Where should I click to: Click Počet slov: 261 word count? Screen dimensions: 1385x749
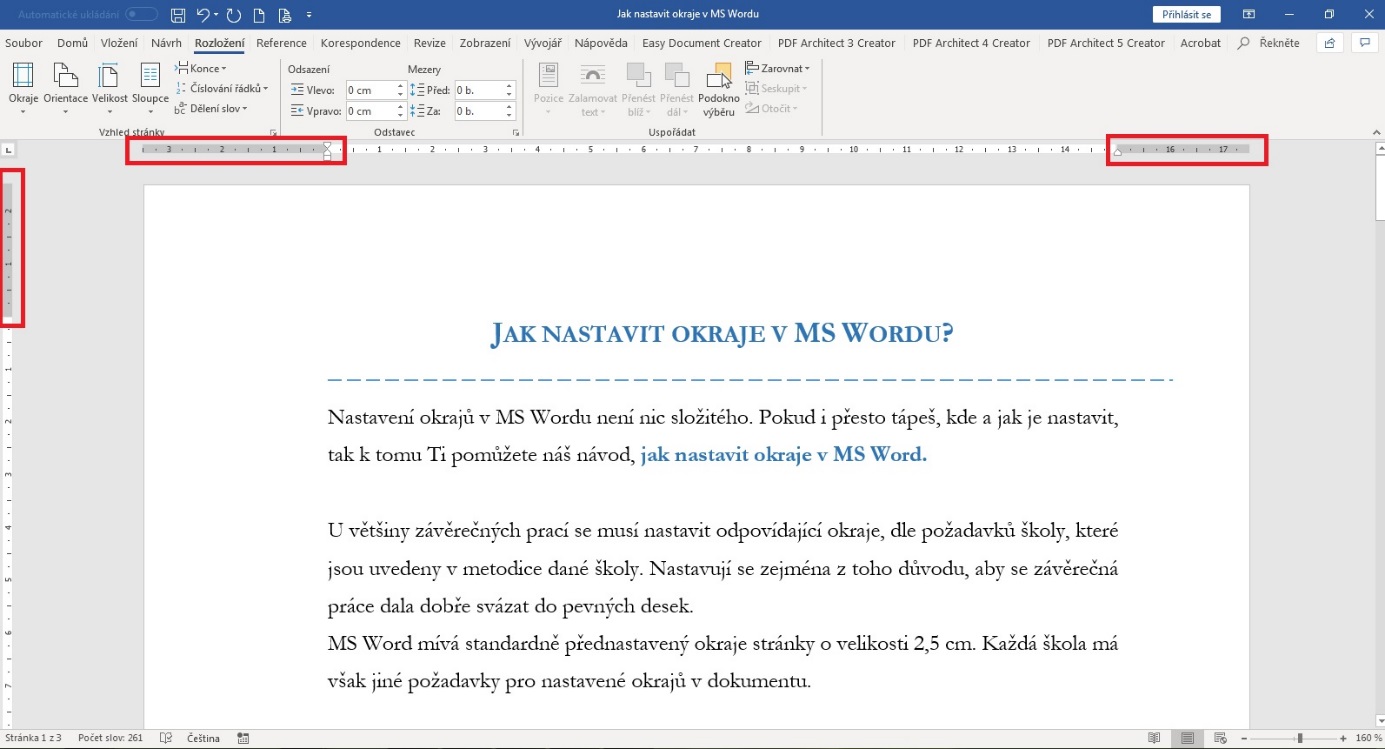[111, 738]
